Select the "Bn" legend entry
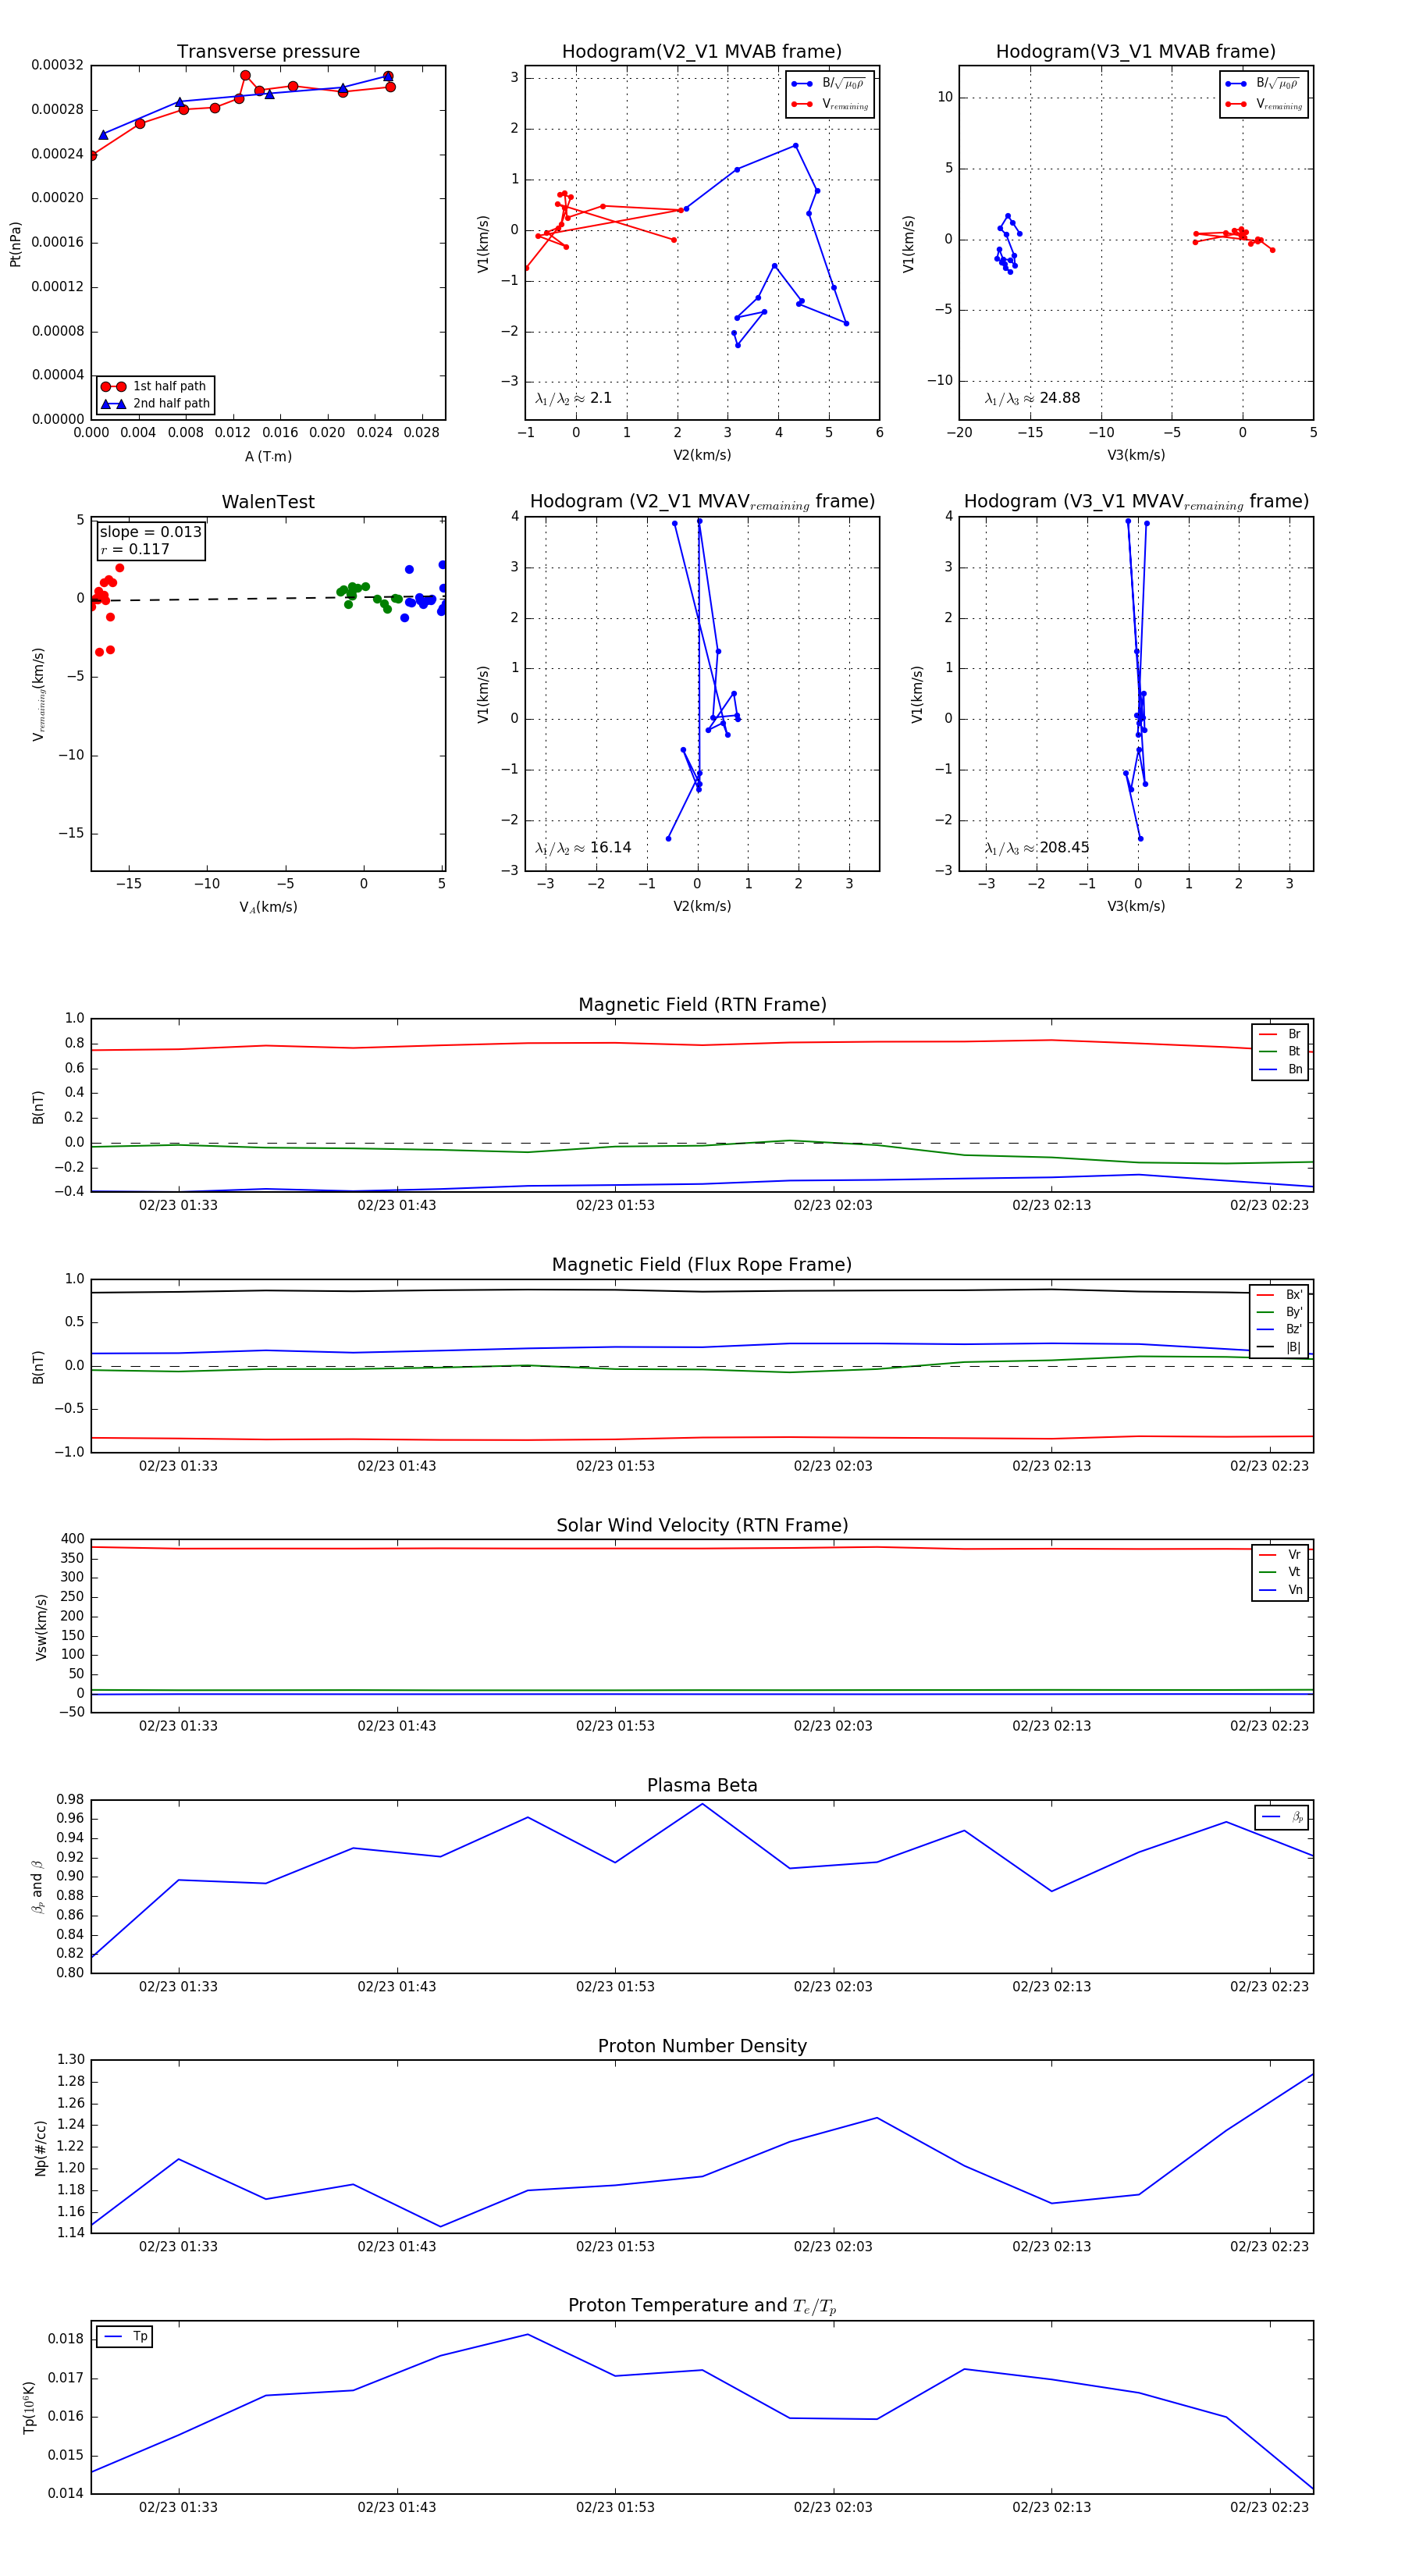The height and width of the screenshot is (2576, 1405). [x=1281, y=1070]
